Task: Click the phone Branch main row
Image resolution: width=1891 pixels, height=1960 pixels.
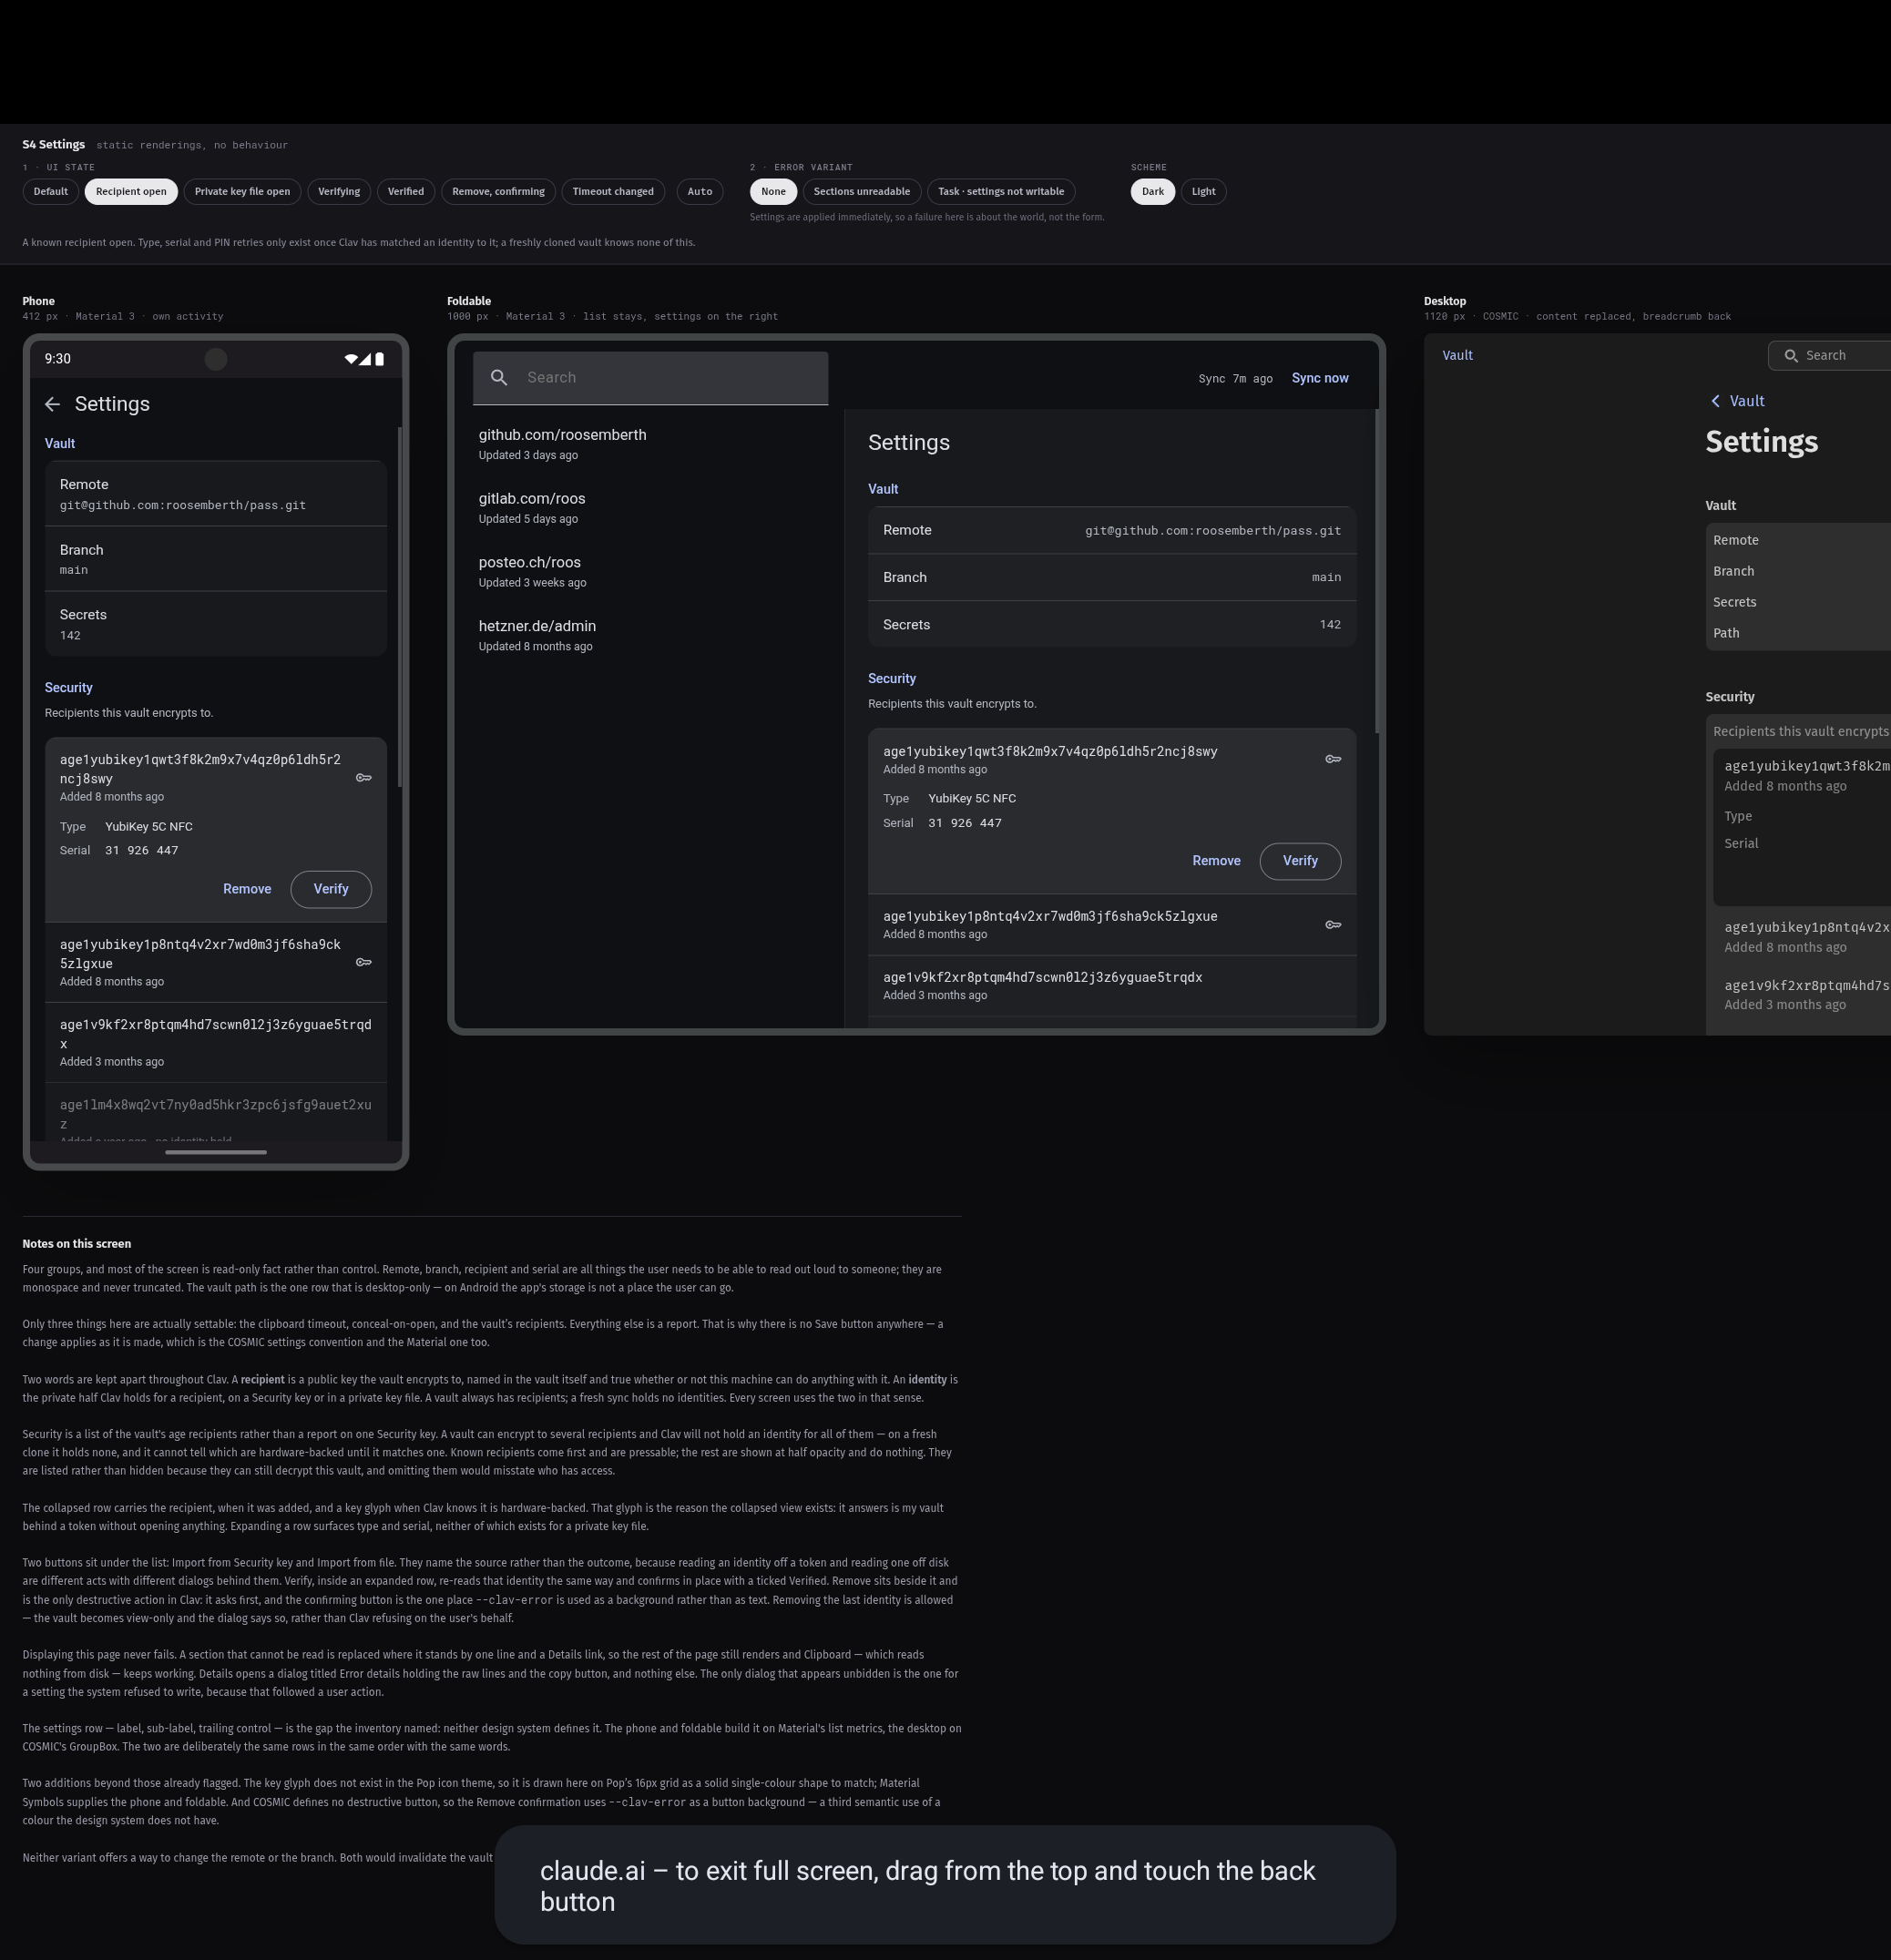Action: [215, 559]
